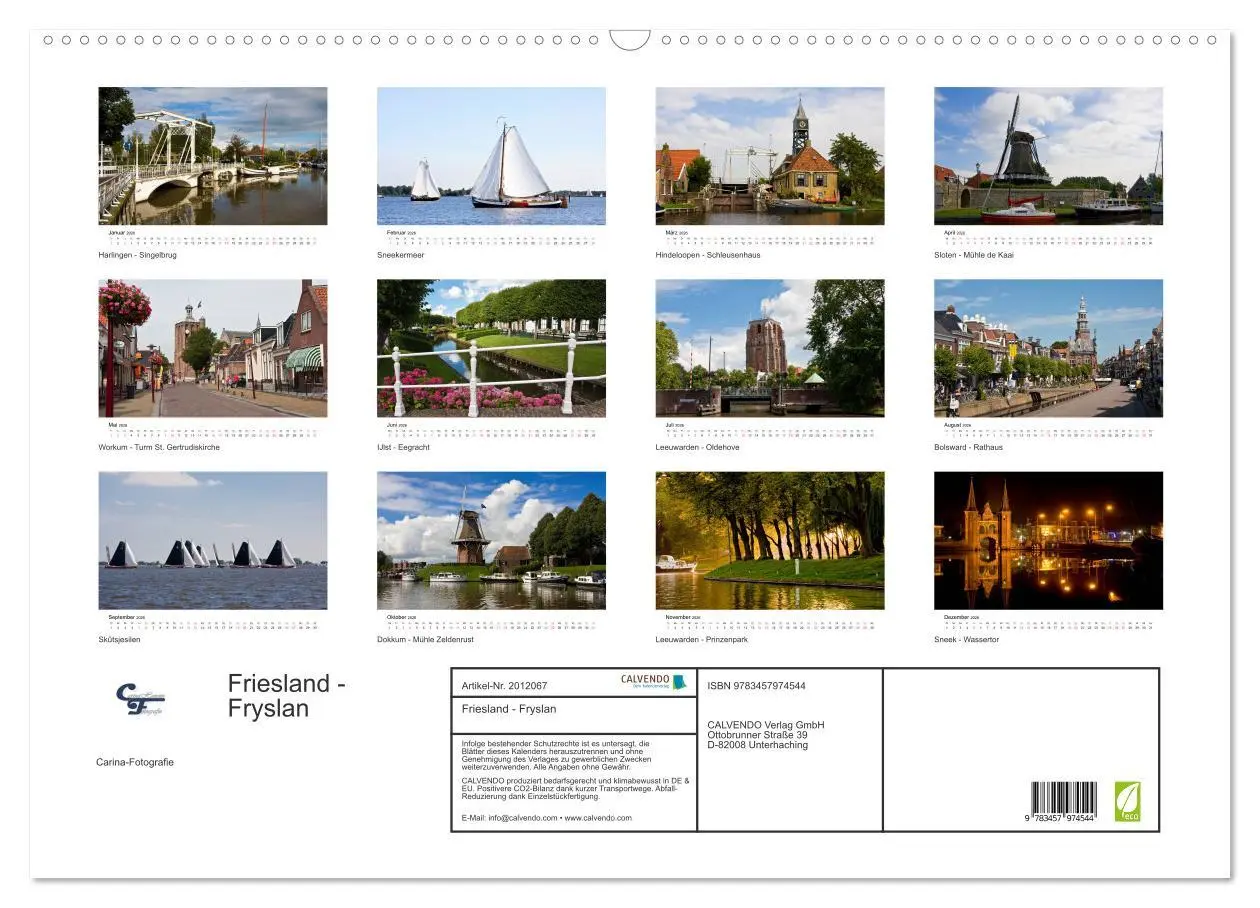This screenshot has height=908, width=1260.
Task: Click the ISBN 9783457974544 number
Action: [756, 685]
